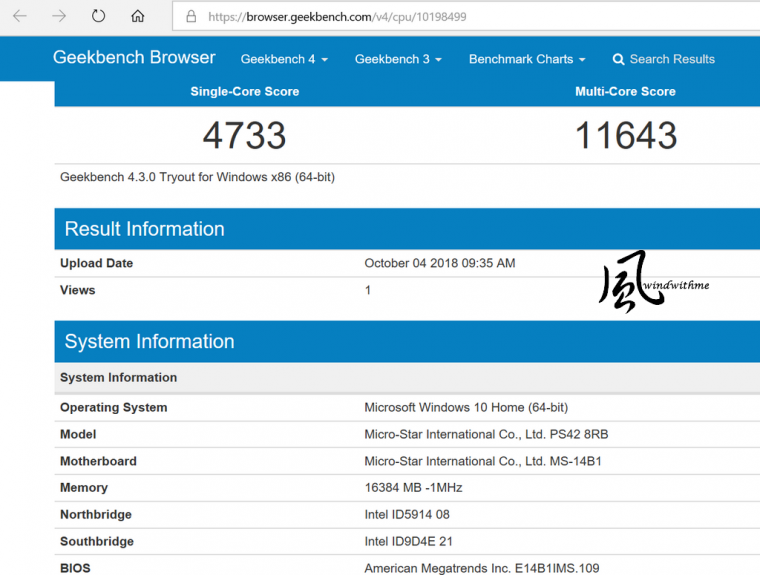The height and width of the screenshot is (575, 760).
Task: Select the Multi-Core Score column header
Action: (625, 91)
